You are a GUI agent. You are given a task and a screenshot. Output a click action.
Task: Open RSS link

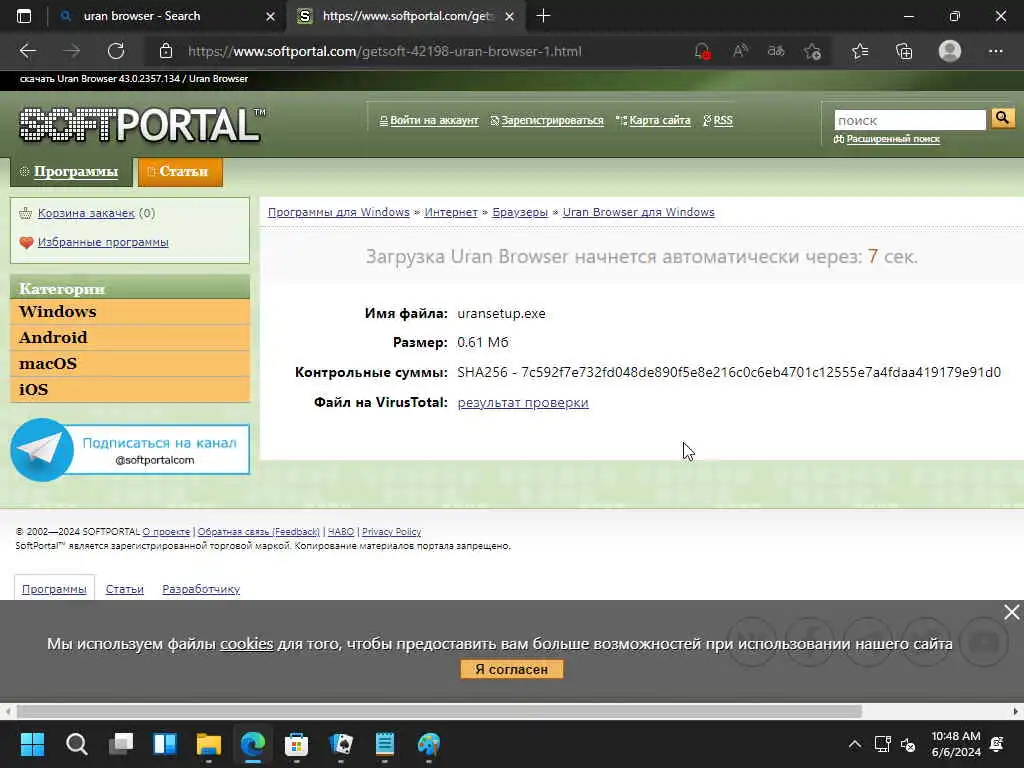pyautogui.click(x=723, y=120)
